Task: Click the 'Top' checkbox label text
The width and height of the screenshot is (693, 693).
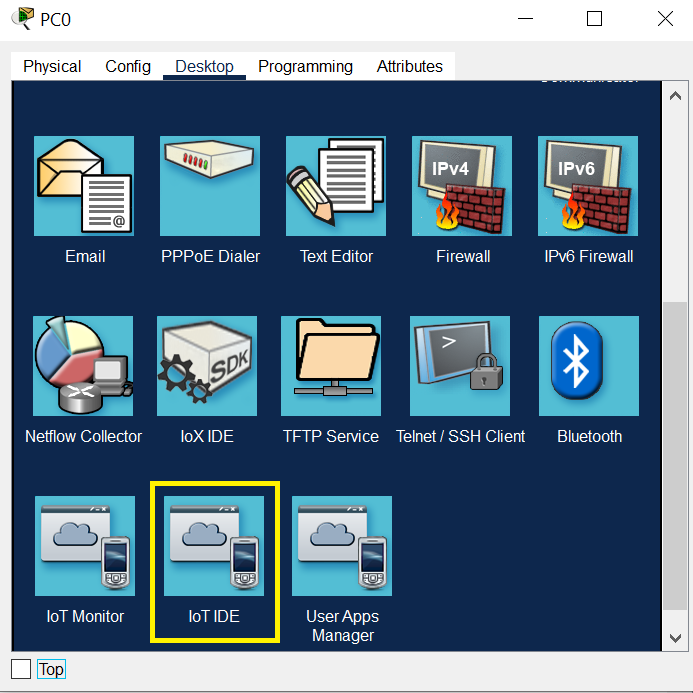Action: pyautogui.click(x=52, y=669)
